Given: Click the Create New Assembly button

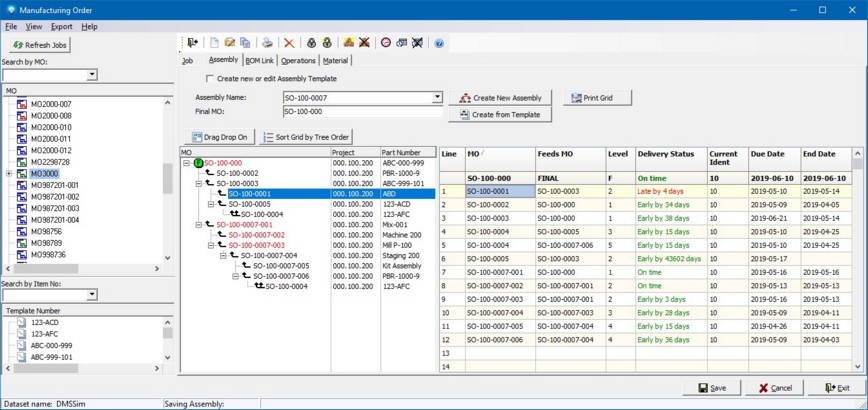Looking at the screenshot, I should pyautogui.click(x=501, y=98).
